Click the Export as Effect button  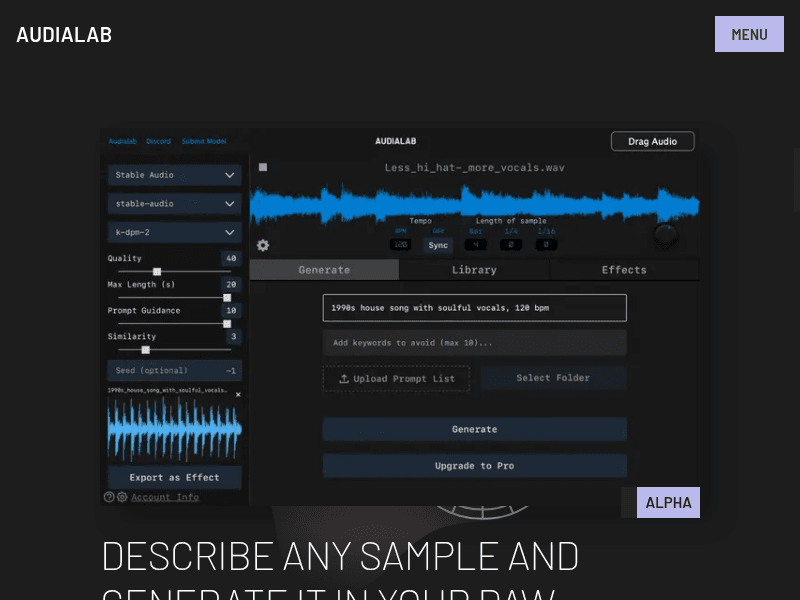coord(174,478)
